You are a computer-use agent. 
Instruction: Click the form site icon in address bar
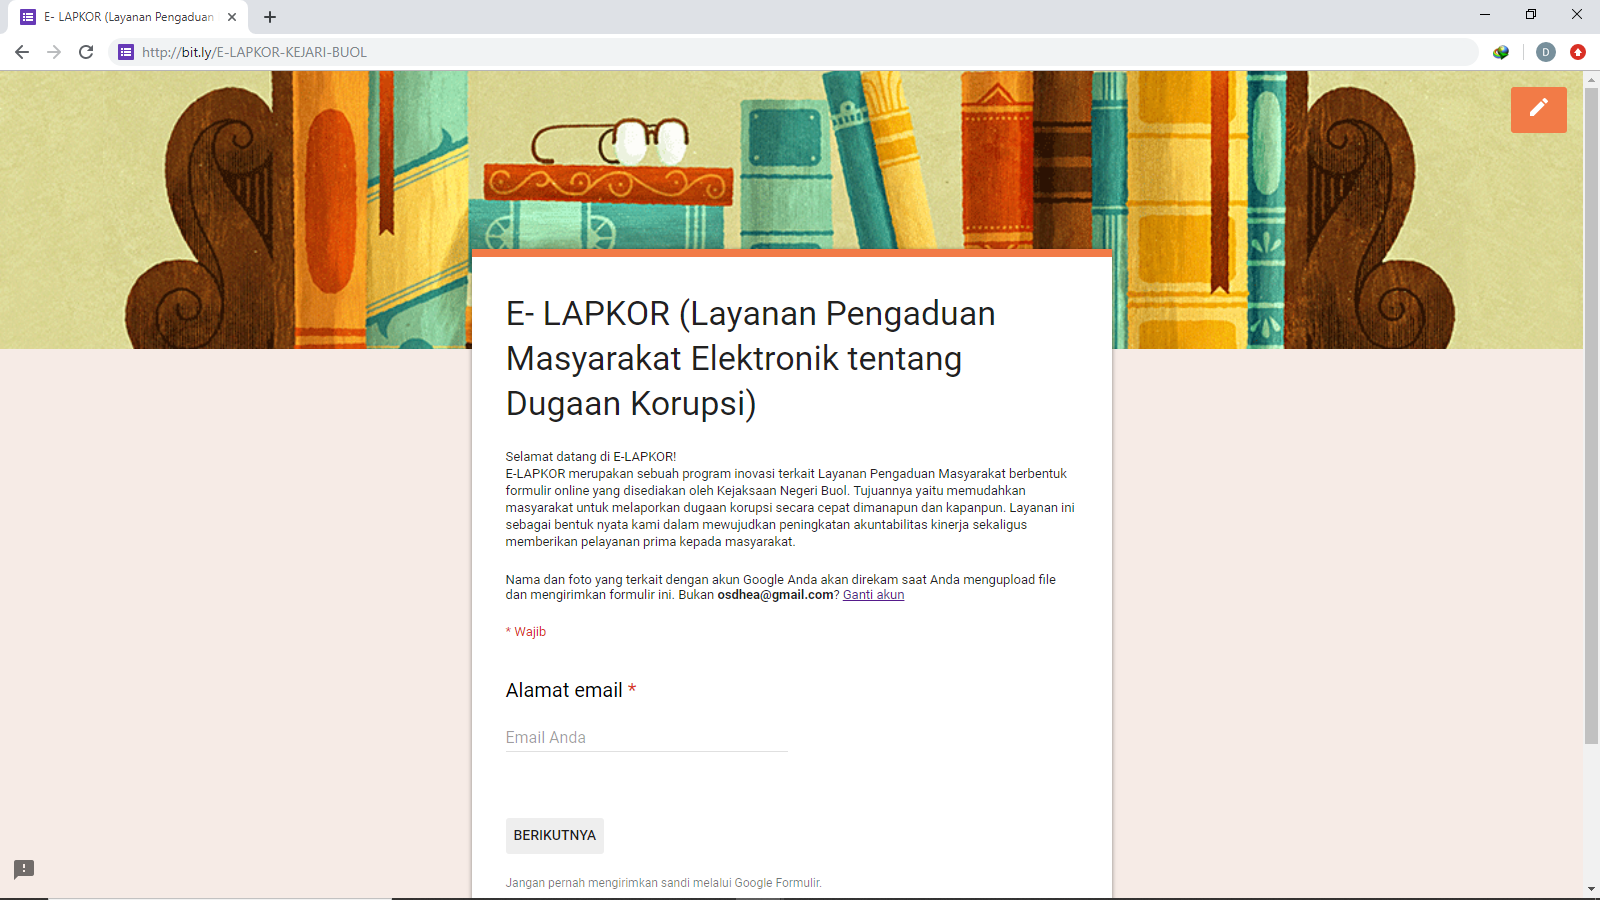click(x=126, y=52)
